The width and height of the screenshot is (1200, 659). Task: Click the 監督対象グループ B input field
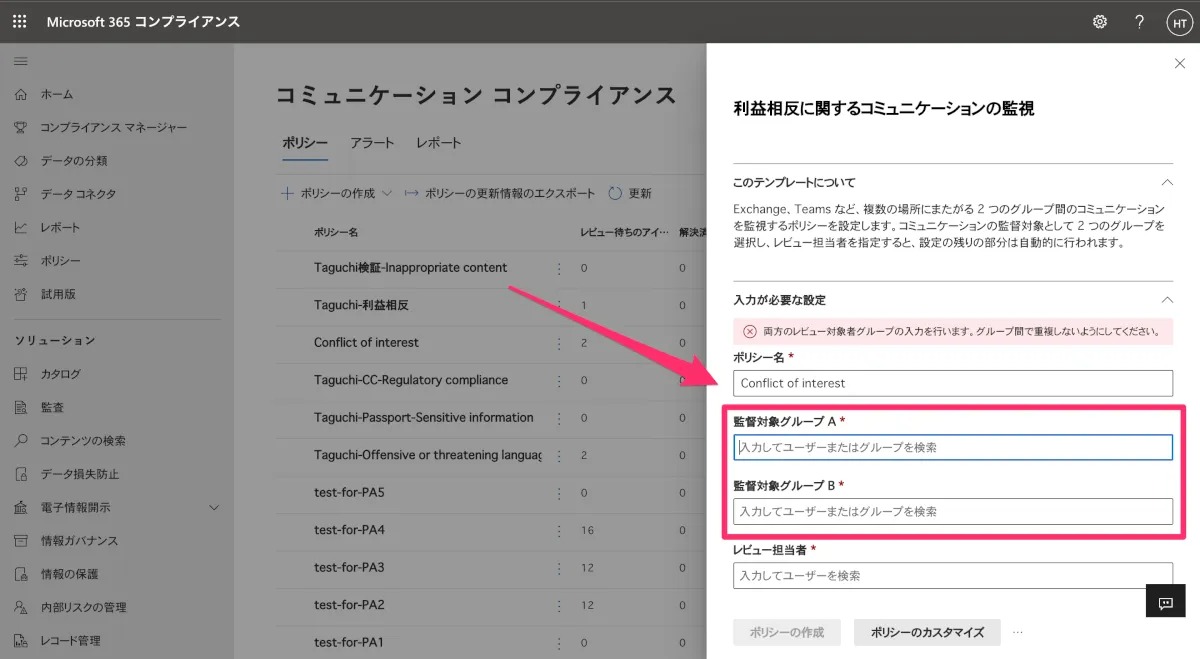(952, 511)
